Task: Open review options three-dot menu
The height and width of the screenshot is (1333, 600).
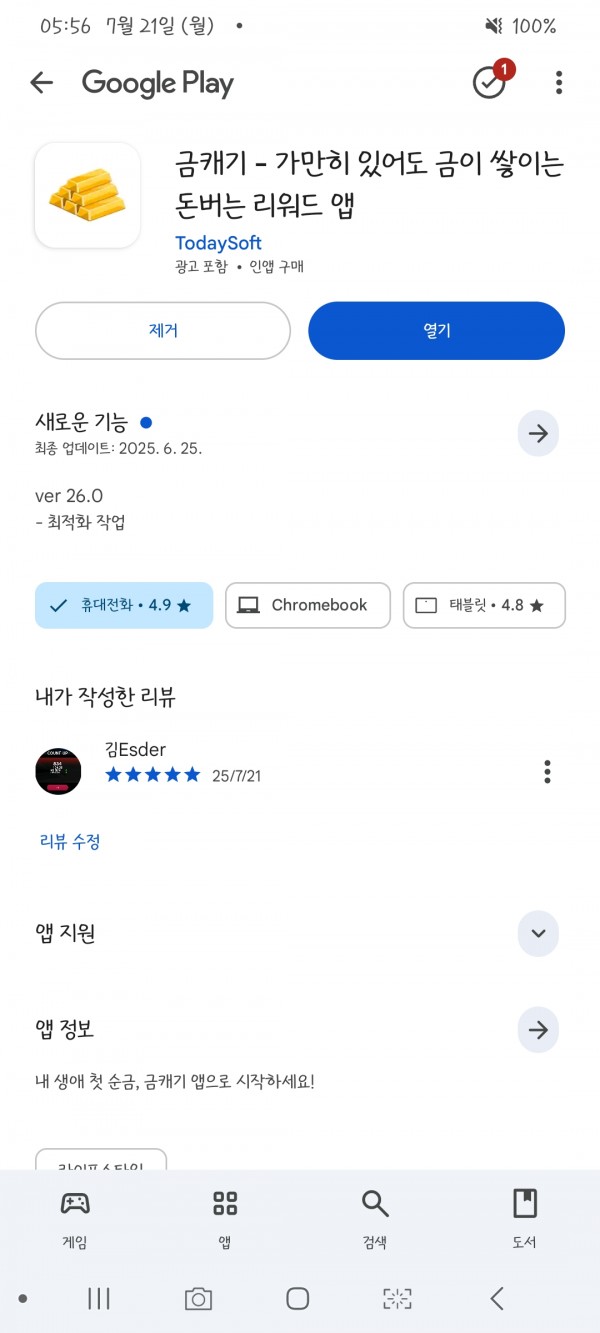Action: (547, 771)
